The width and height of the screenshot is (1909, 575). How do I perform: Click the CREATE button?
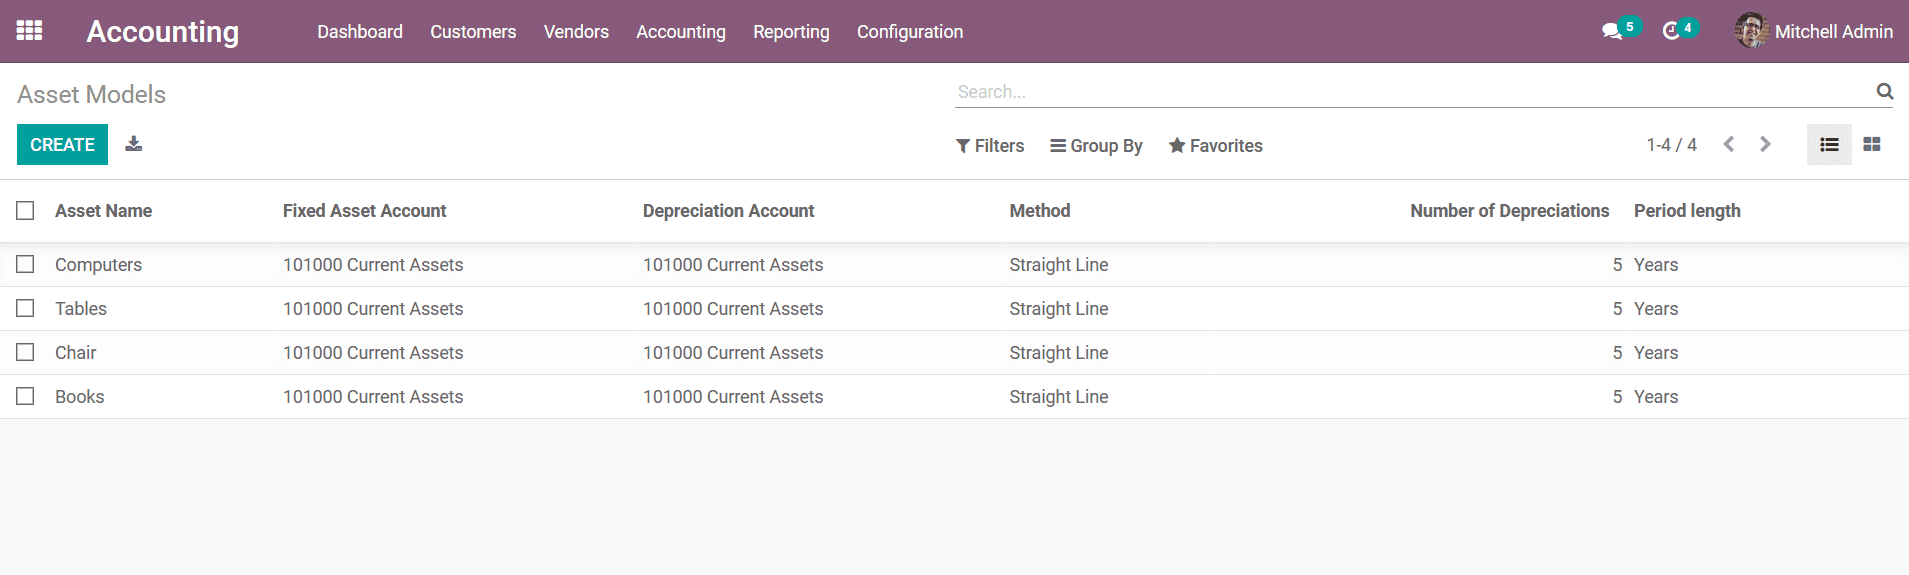pyautogui.click(x=62, y=145)
